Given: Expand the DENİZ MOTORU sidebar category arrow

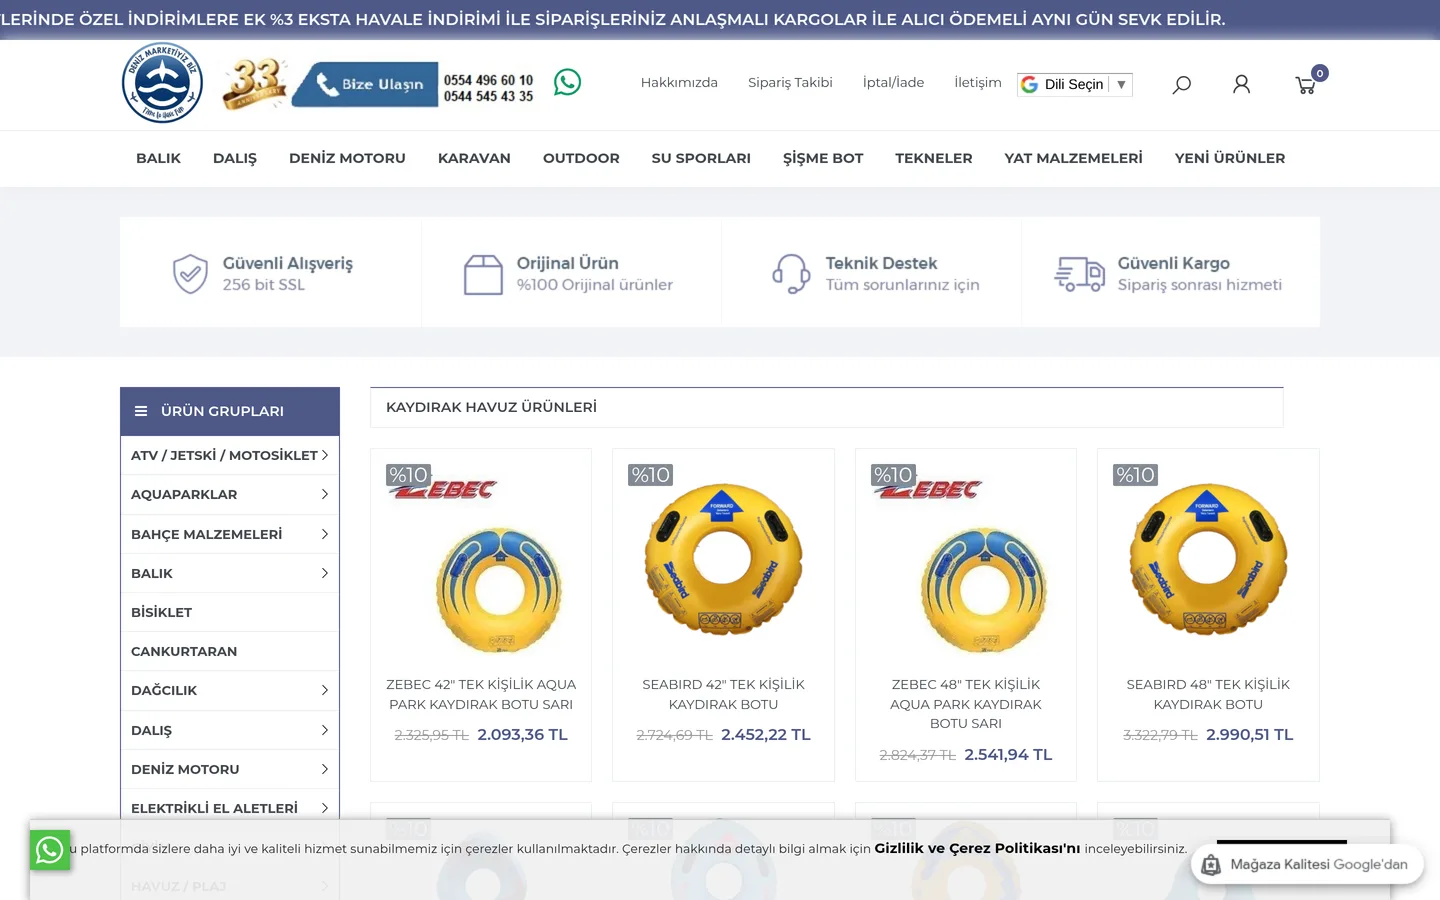Looking at the screenshot, I should pyautogui.click(x=325, y=769).
